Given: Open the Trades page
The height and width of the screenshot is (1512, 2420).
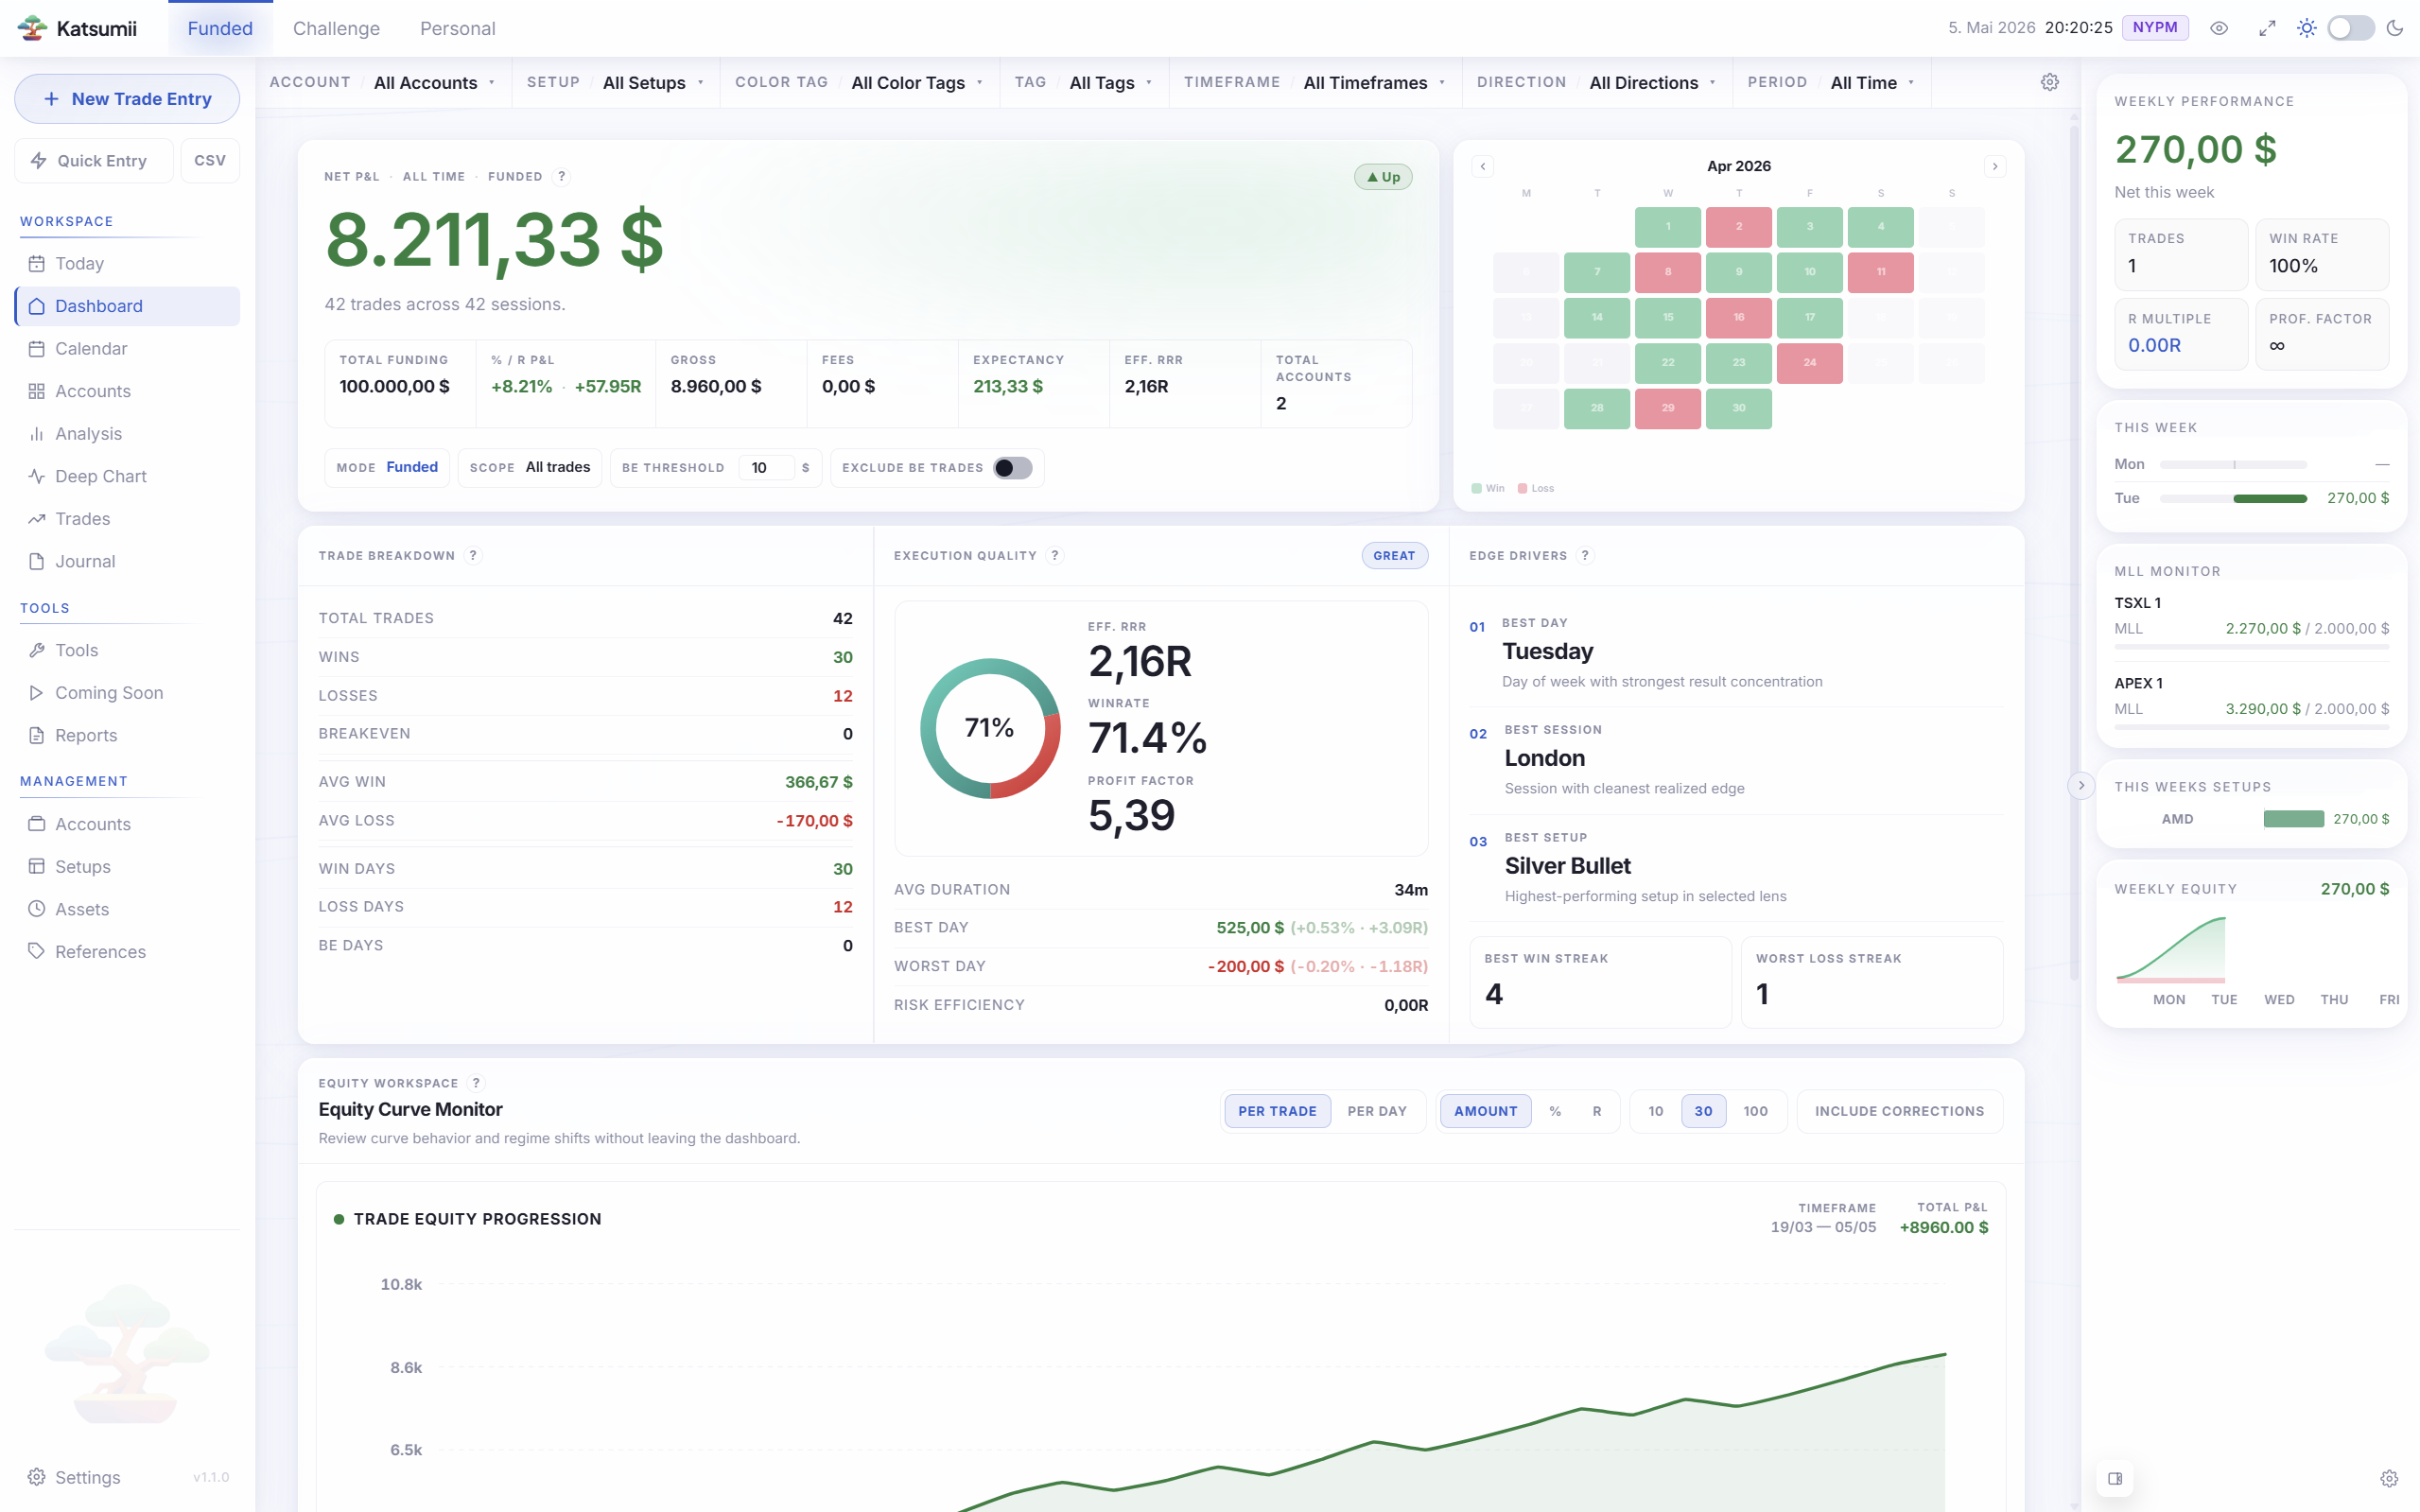Looking at the screenshot, I should coord(127,518).
